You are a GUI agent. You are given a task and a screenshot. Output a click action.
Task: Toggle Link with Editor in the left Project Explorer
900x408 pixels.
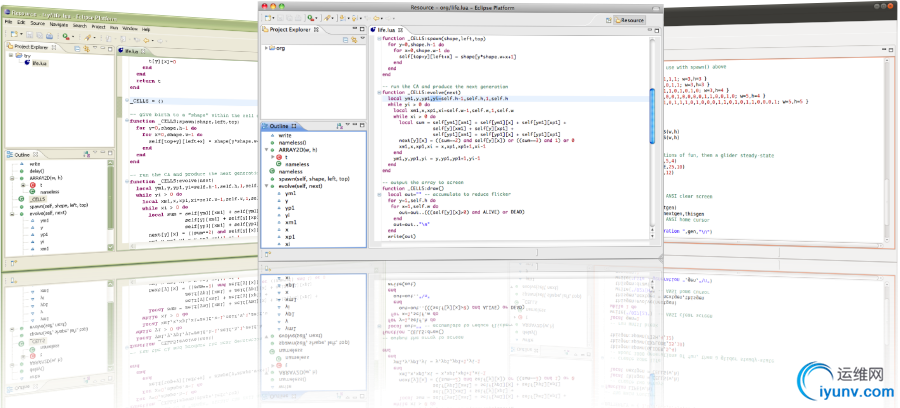87,49
